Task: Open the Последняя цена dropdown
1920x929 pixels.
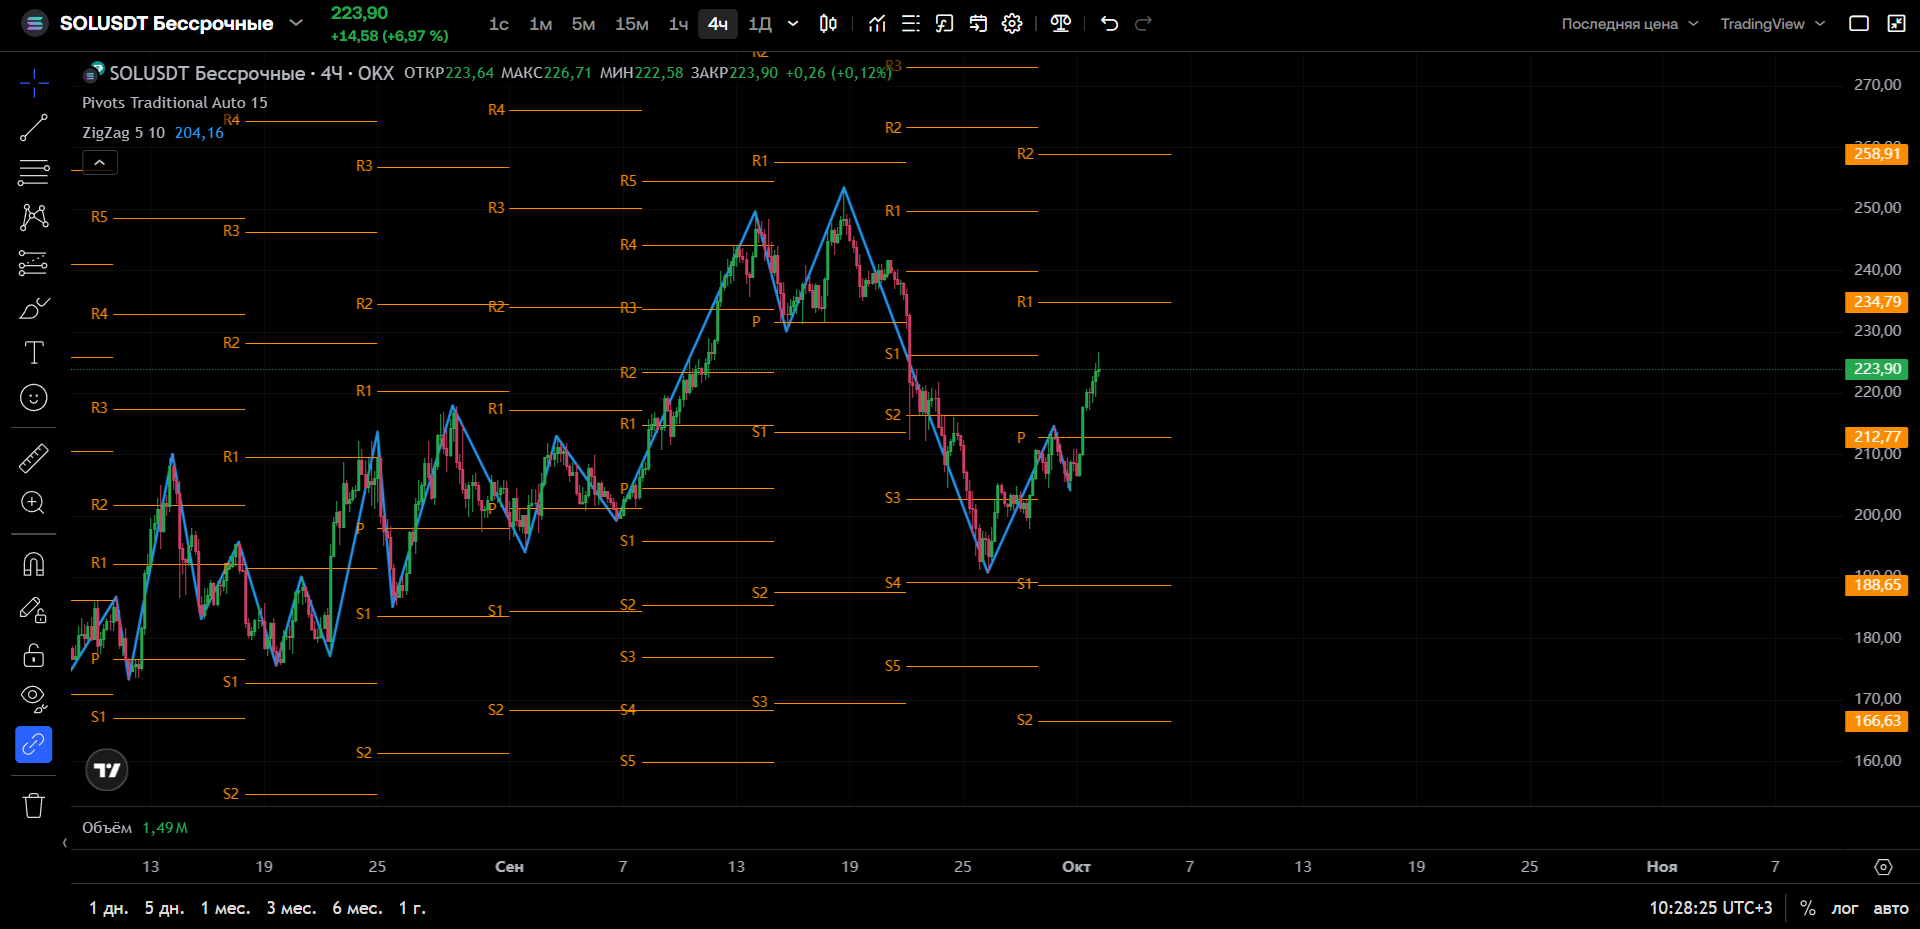Action: tap(1630, 24)
